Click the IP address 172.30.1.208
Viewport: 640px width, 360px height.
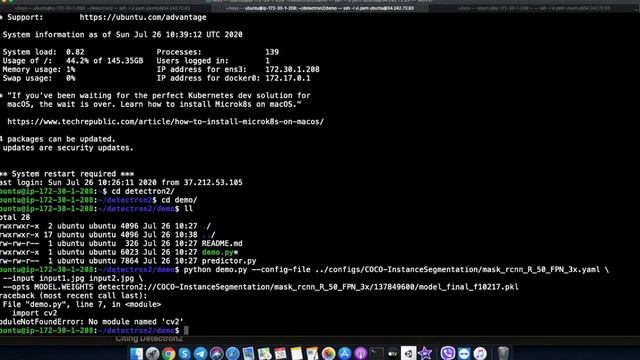tap(292, 69)
